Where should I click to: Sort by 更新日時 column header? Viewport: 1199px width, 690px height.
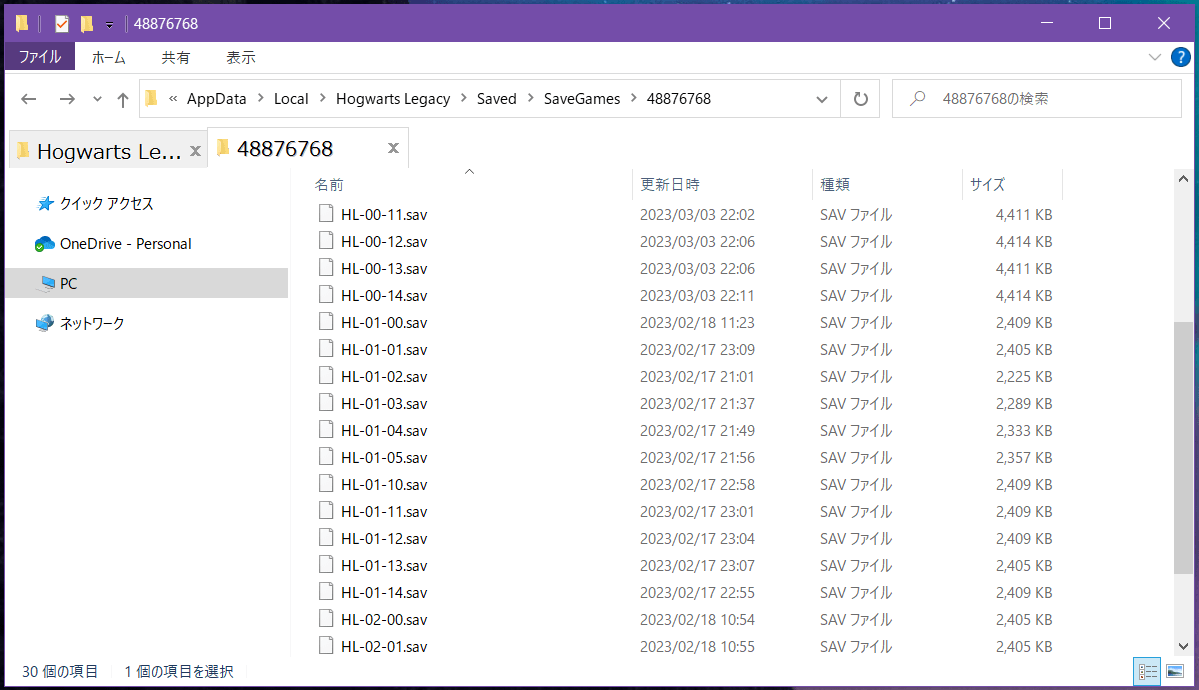click(x=670, y=184)
